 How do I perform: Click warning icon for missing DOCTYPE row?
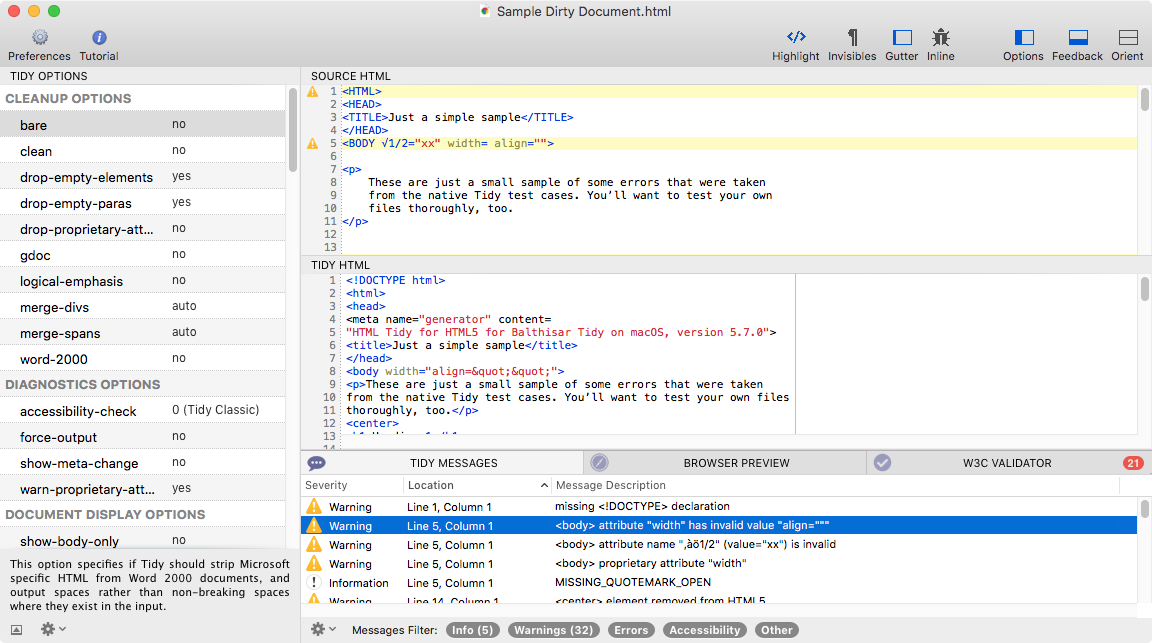coord(314,506)
